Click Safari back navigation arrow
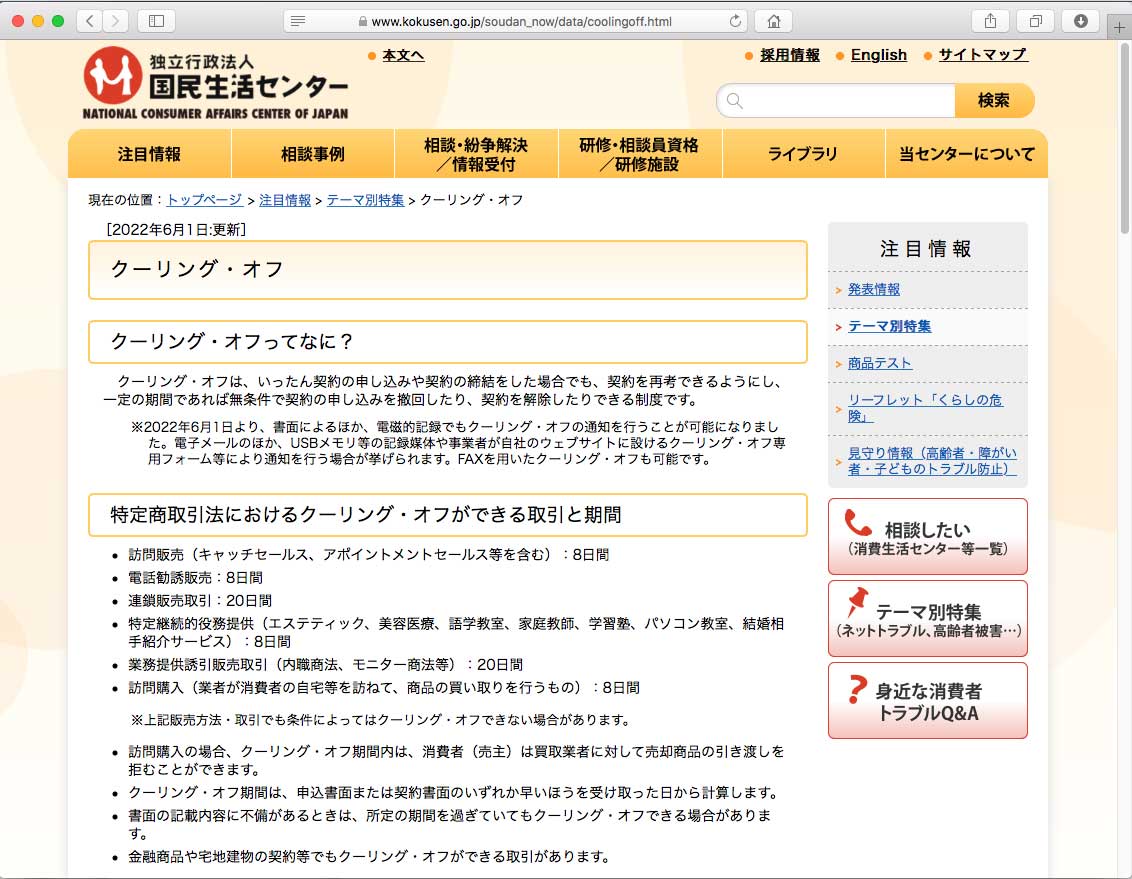1132x879 pixels. point(90,21)
